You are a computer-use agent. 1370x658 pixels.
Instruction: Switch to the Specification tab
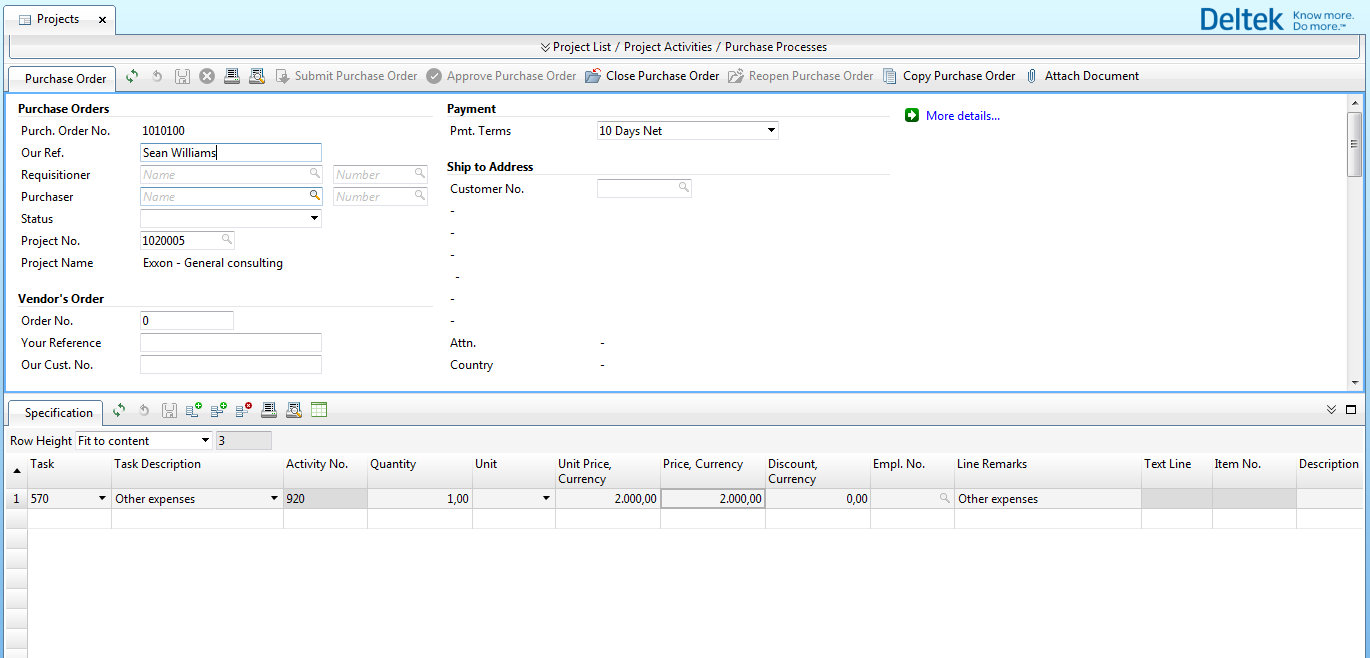tap(58, 412)
